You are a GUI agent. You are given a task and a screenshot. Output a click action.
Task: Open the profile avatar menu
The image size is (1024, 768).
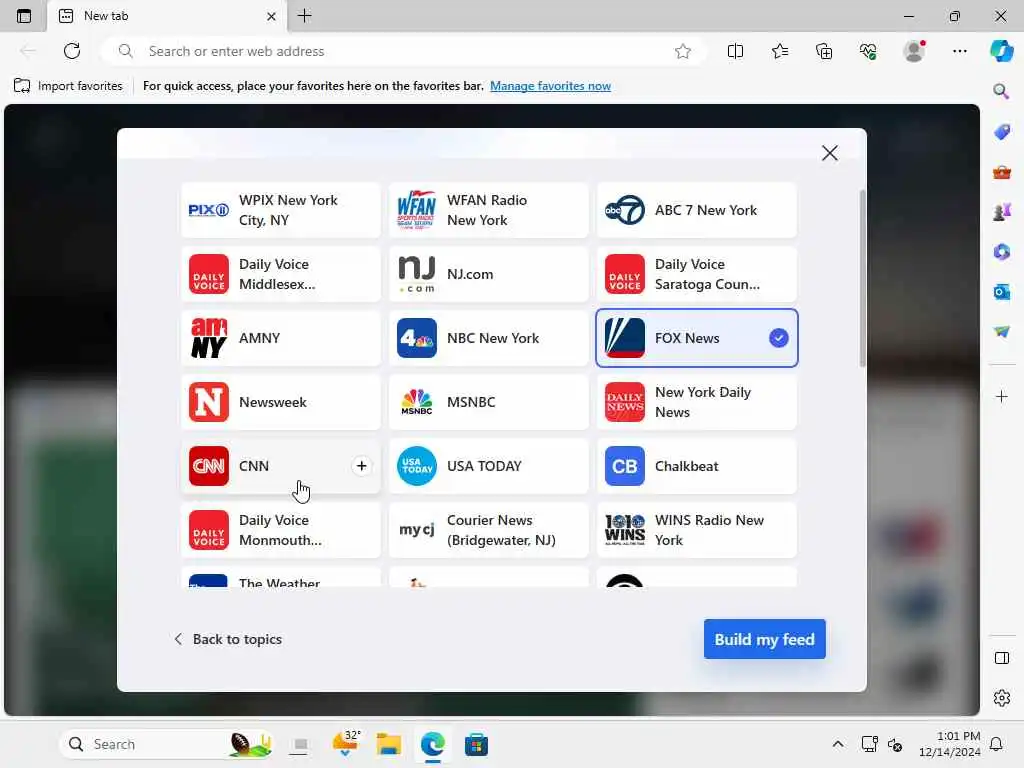coord(914,51)
